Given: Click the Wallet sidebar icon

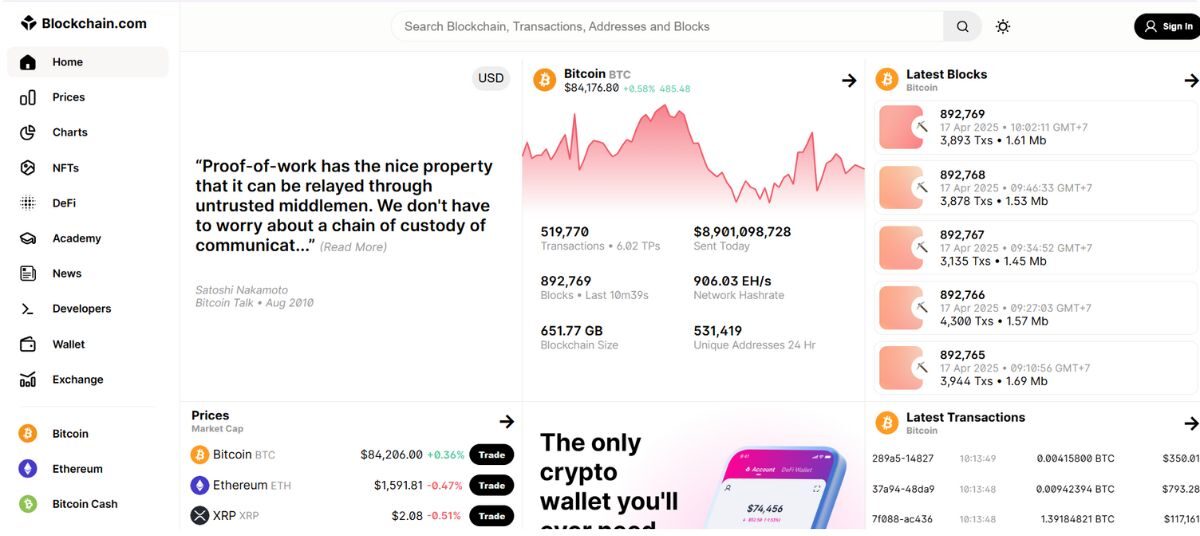Looking at the screenshot, I should coord(28,344).
